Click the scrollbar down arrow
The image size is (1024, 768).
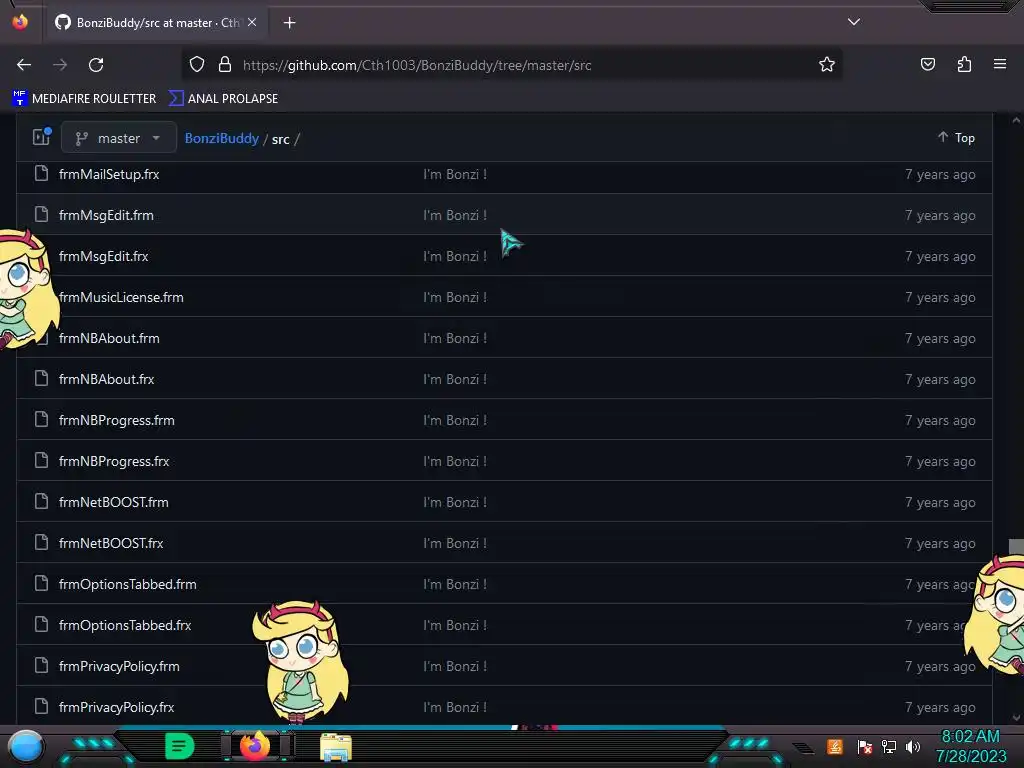(x=1016, y=718)
